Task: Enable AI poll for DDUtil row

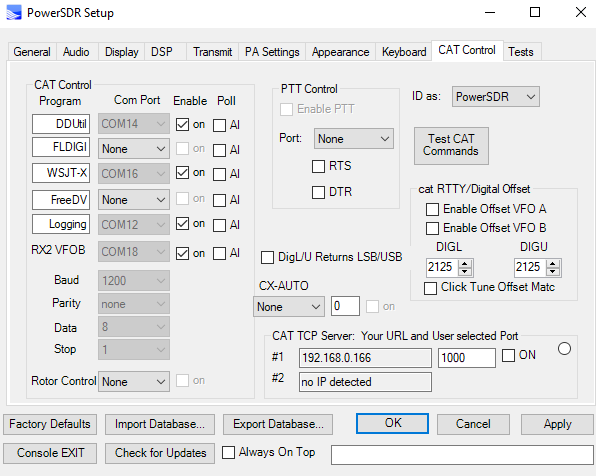Action: pos(219,125)
